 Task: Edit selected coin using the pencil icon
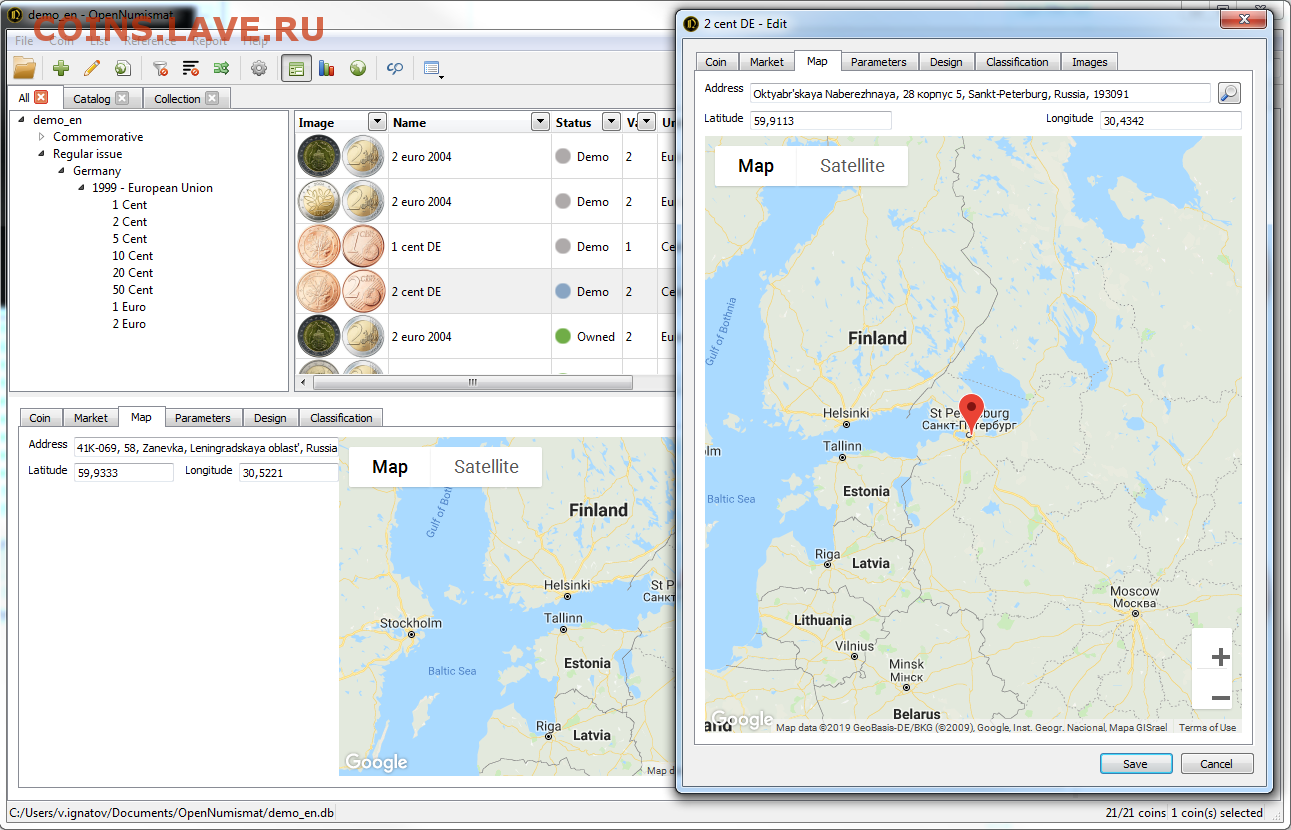coord(92,68)
